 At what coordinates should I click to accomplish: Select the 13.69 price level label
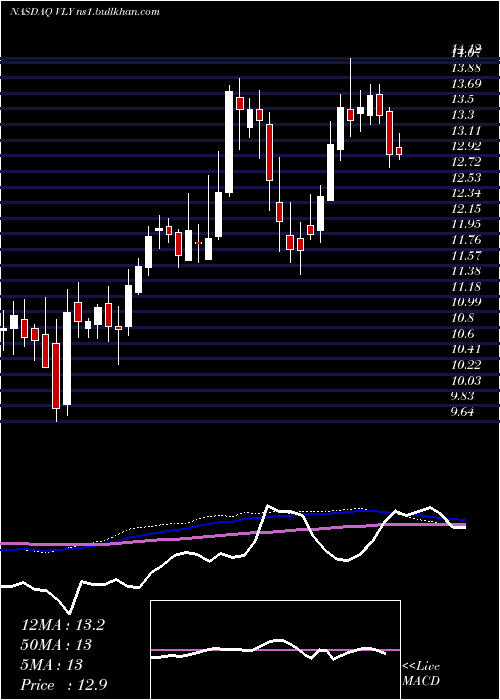[466, 83]
